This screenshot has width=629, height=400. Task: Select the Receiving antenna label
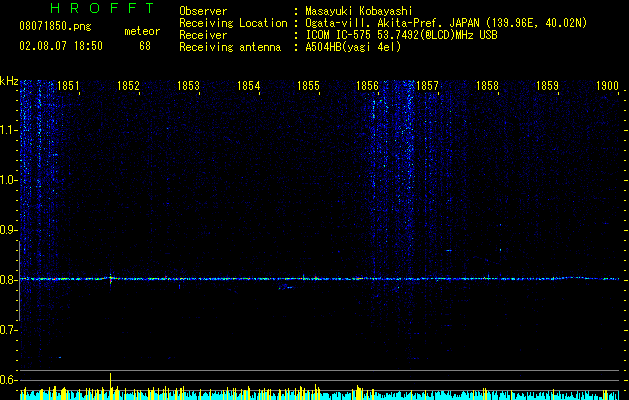tap(230, 47)
